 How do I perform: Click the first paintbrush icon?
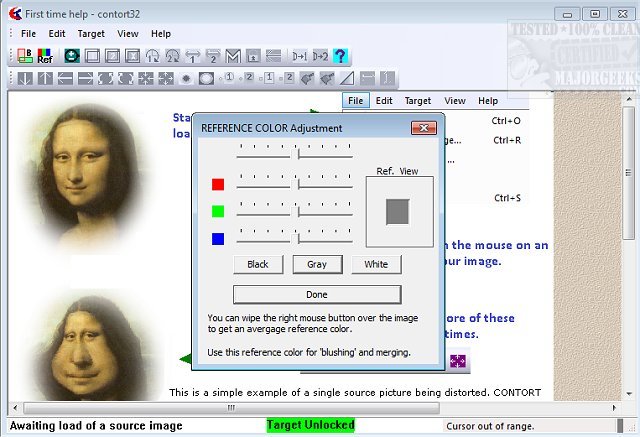click(x=307, y=78)
